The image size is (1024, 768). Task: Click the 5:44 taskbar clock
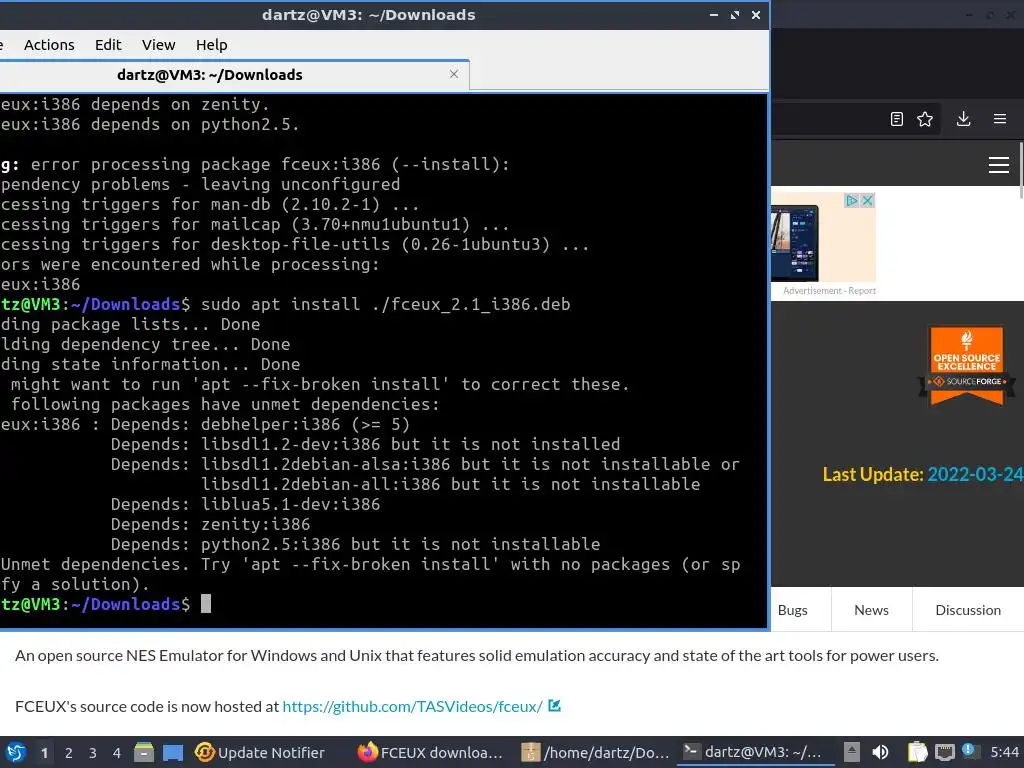[1004, 752]
